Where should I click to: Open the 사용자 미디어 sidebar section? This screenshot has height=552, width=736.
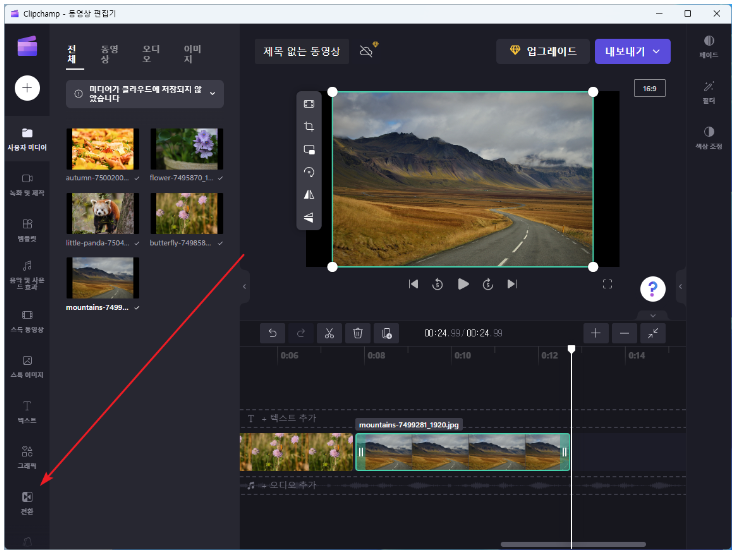click(27, 139)
